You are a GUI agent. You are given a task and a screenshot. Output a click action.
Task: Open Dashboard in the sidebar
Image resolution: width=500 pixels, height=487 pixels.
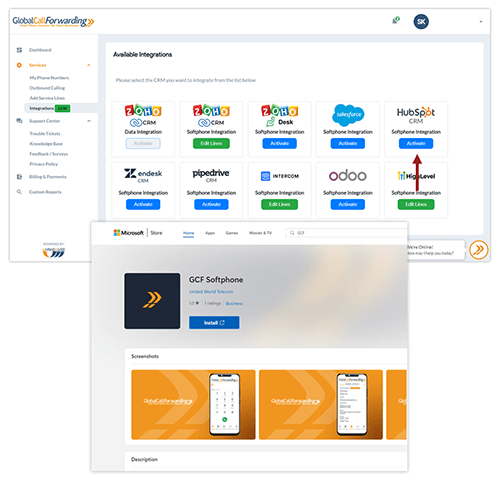(40, 50)
